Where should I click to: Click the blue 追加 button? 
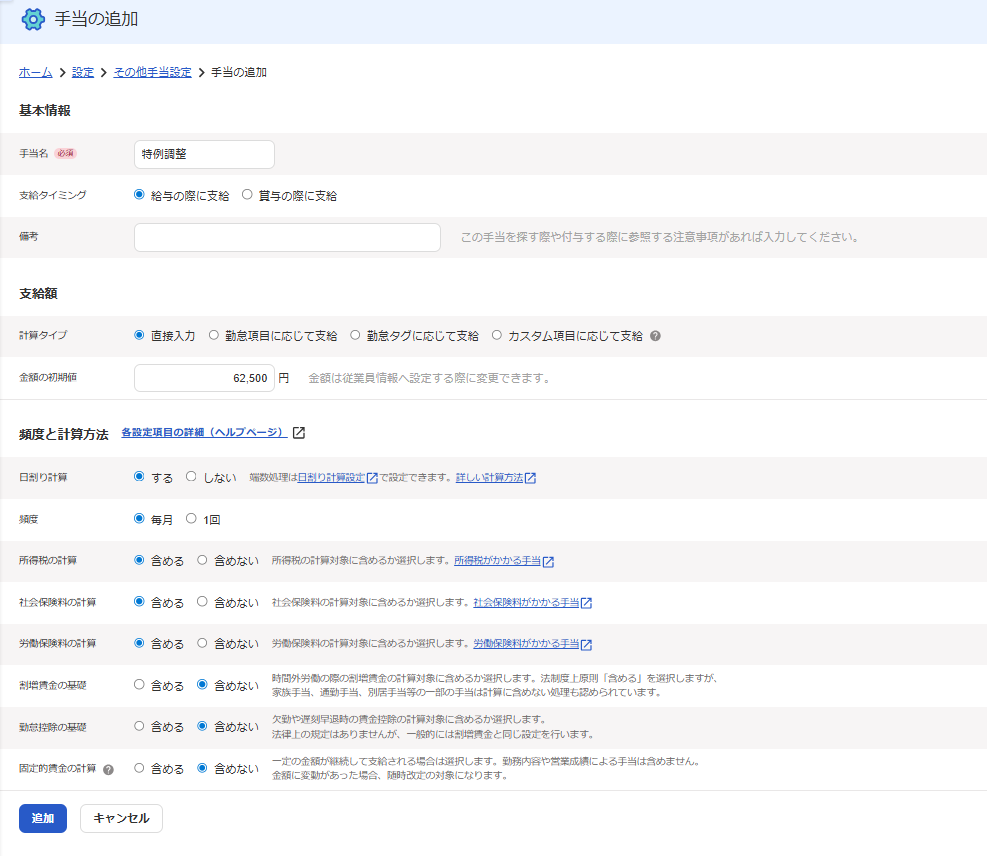(x=43, y=818)
